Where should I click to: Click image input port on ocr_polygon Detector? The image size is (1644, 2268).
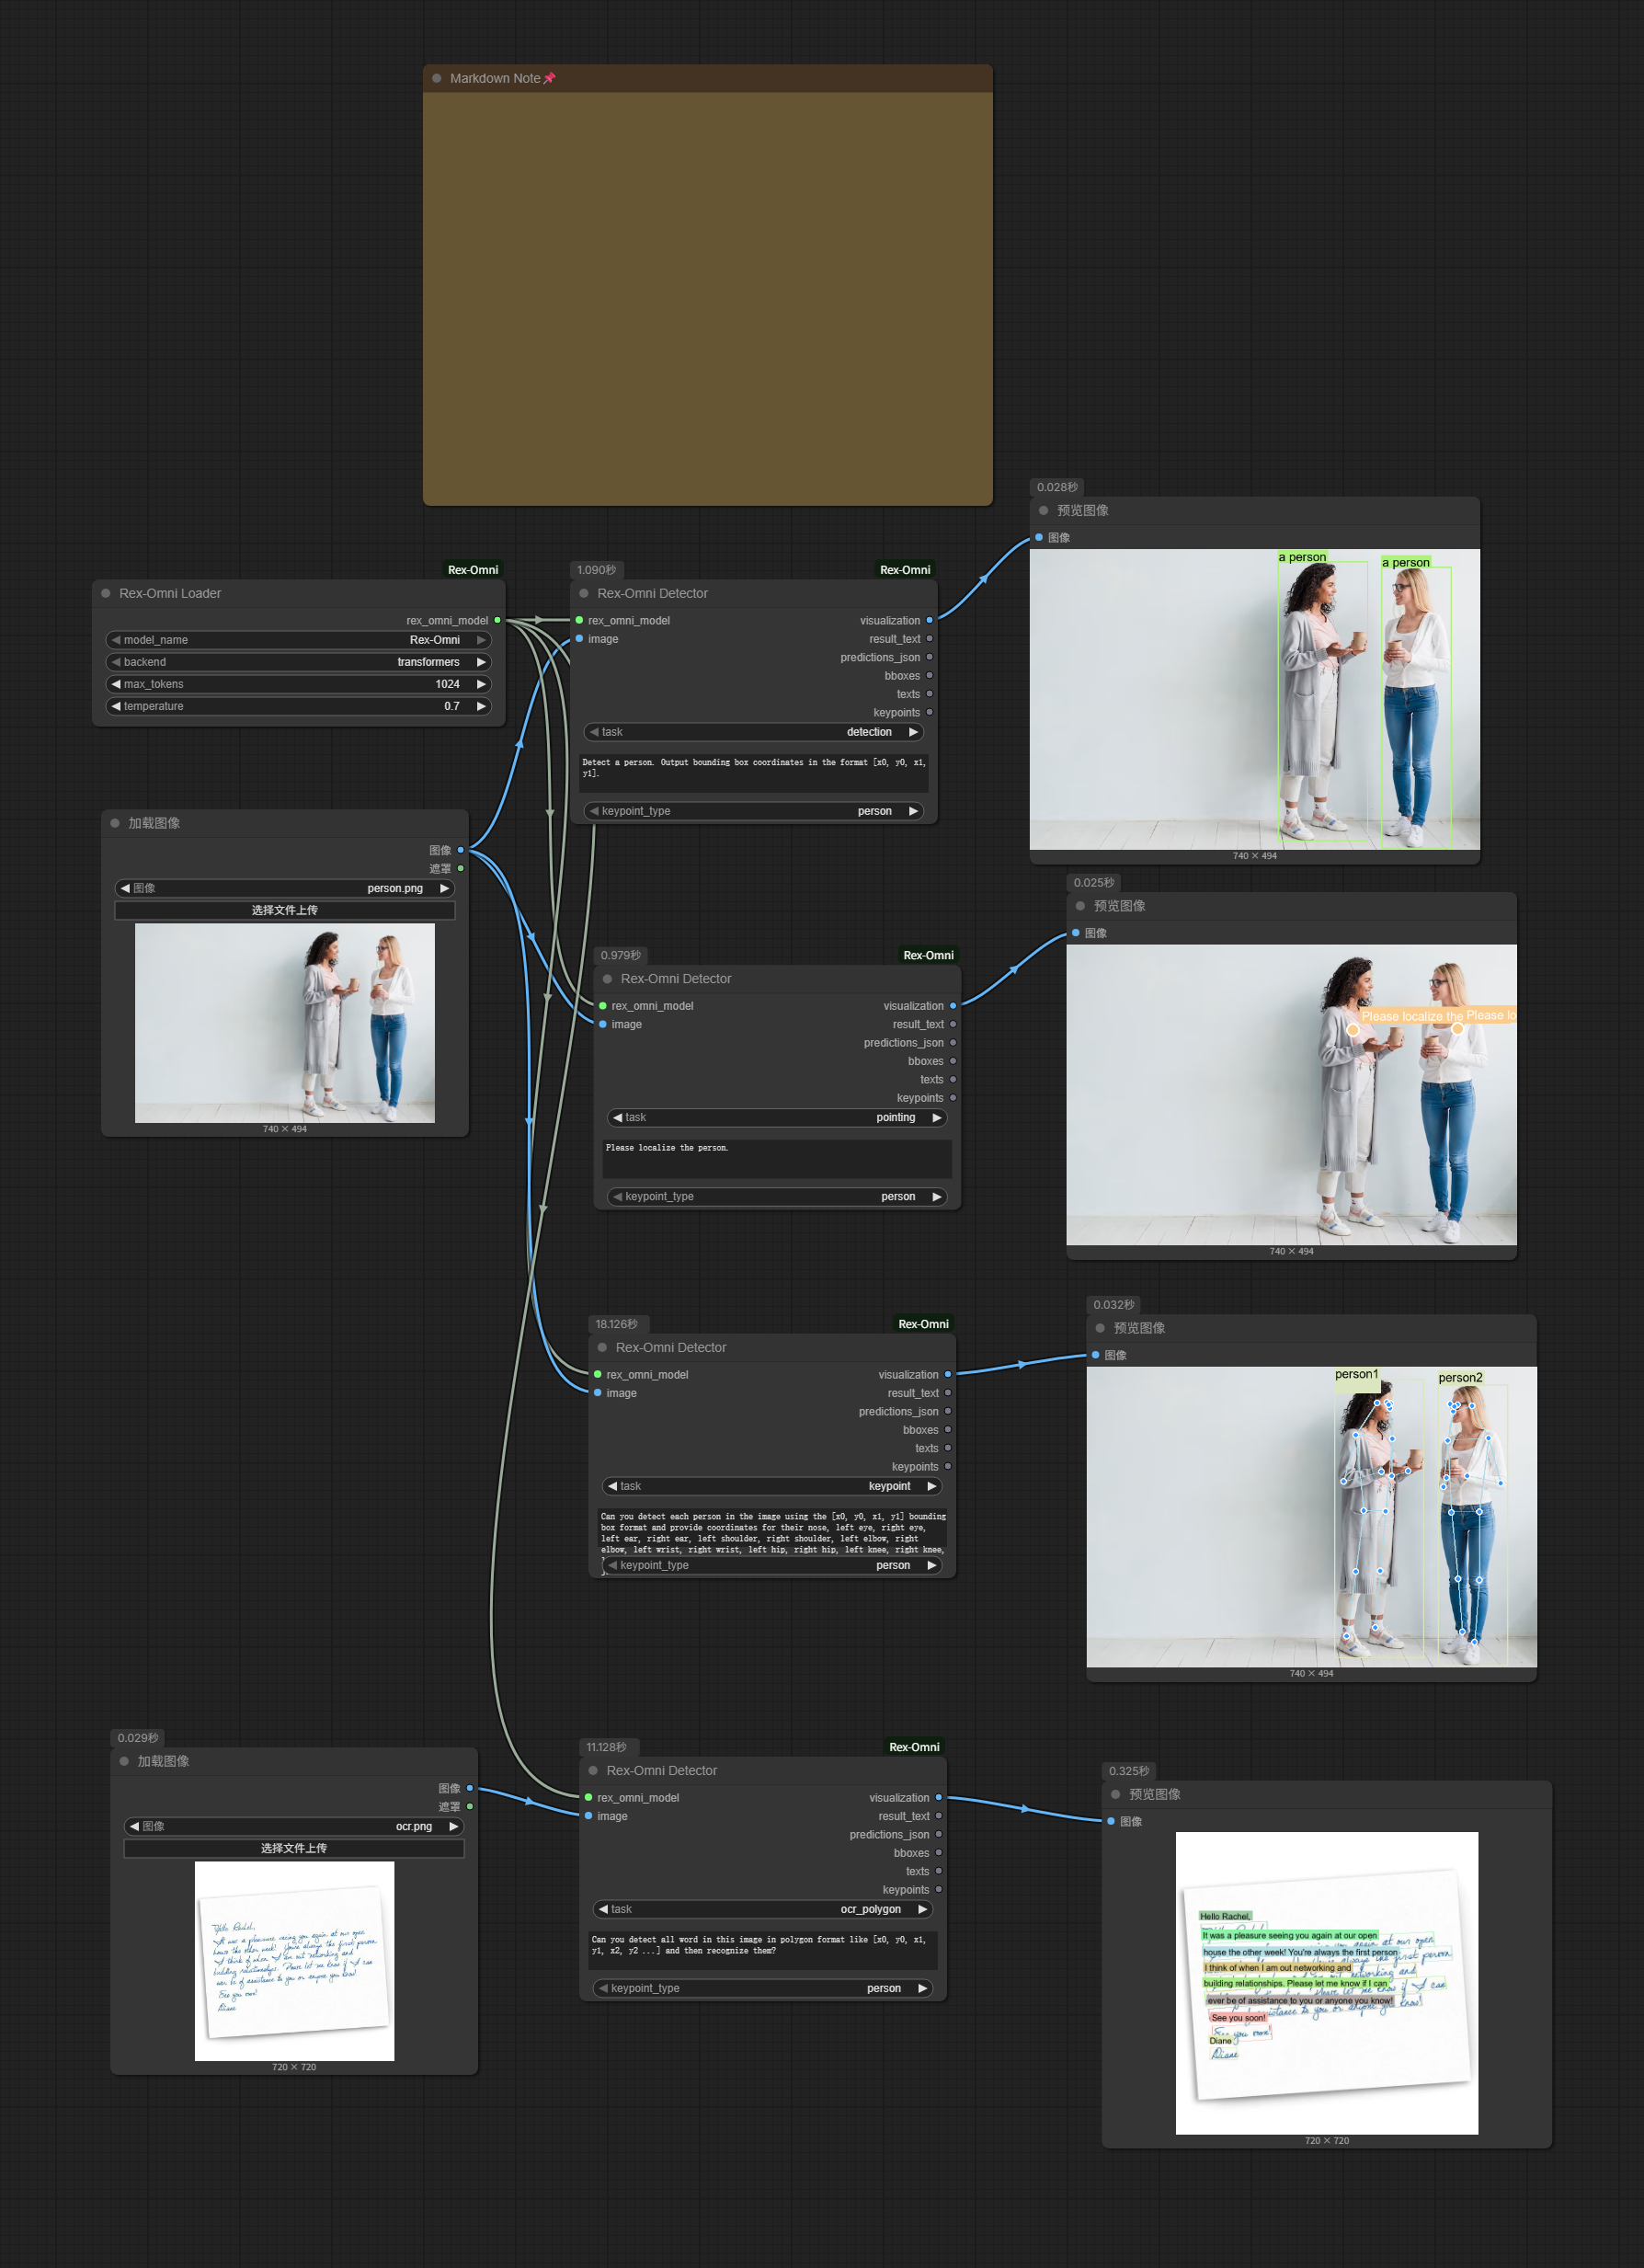[x=588, y=1816]
